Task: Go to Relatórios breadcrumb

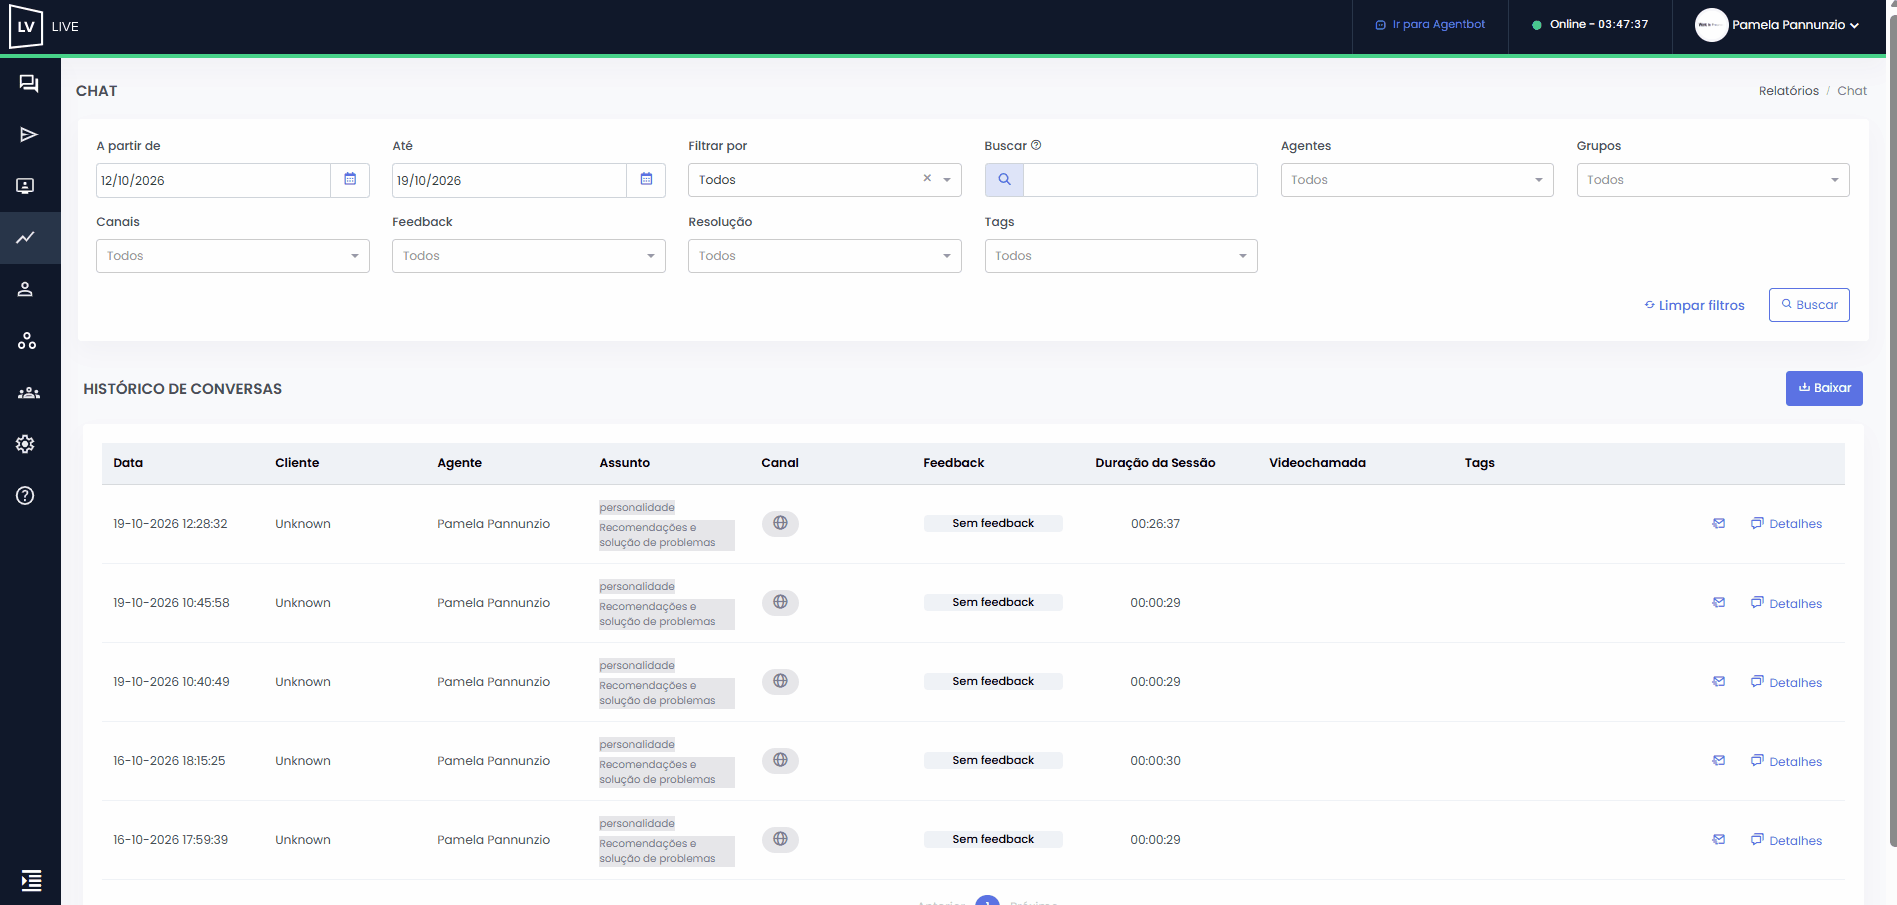Action: click(x=1788, y=91)
